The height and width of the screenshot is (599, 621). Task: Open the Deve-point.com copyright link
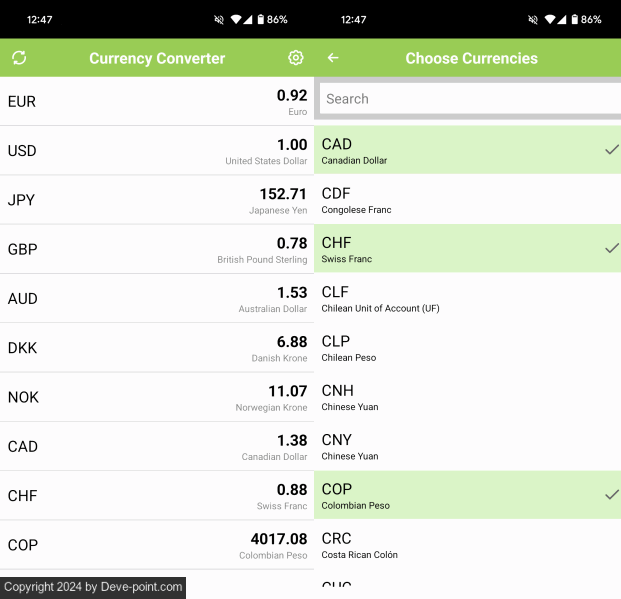point(93,587)
